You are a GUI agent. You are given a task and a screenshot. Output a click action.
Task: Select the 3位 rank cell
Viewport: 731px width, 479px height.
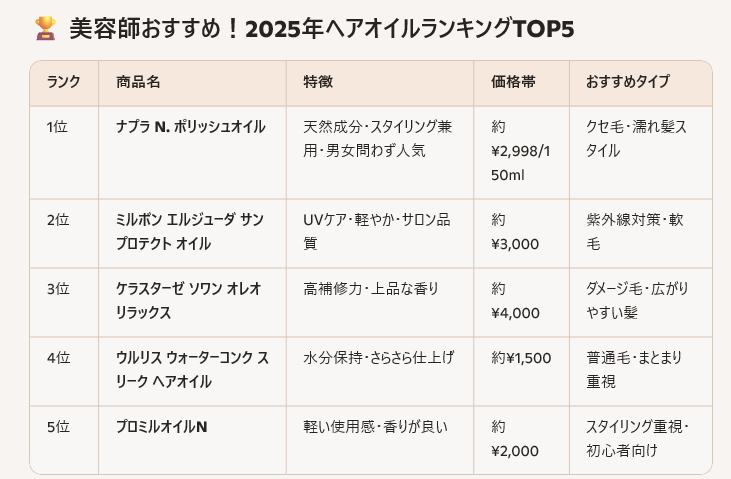[x=58, y=289]
